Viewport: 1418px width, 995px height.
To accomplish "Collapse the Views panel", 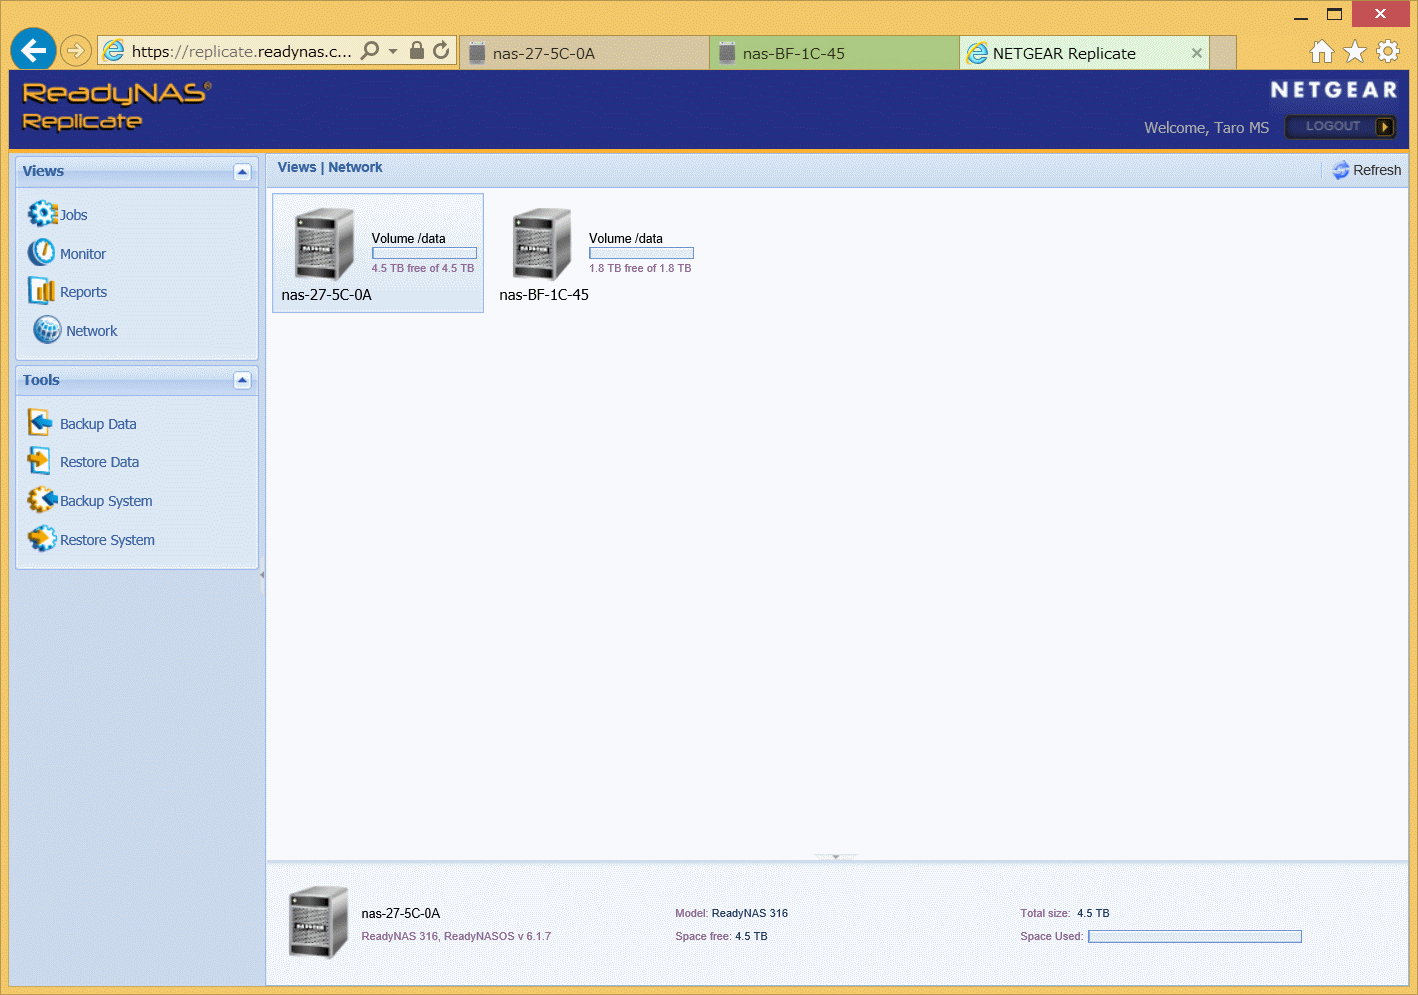I will click(242, 172).
